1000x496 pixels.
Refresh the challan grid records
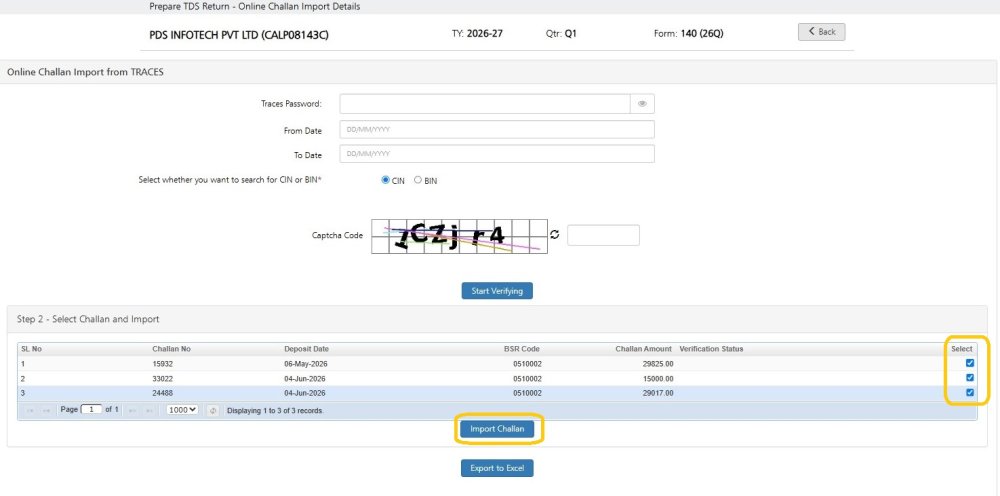click(214, 410)
